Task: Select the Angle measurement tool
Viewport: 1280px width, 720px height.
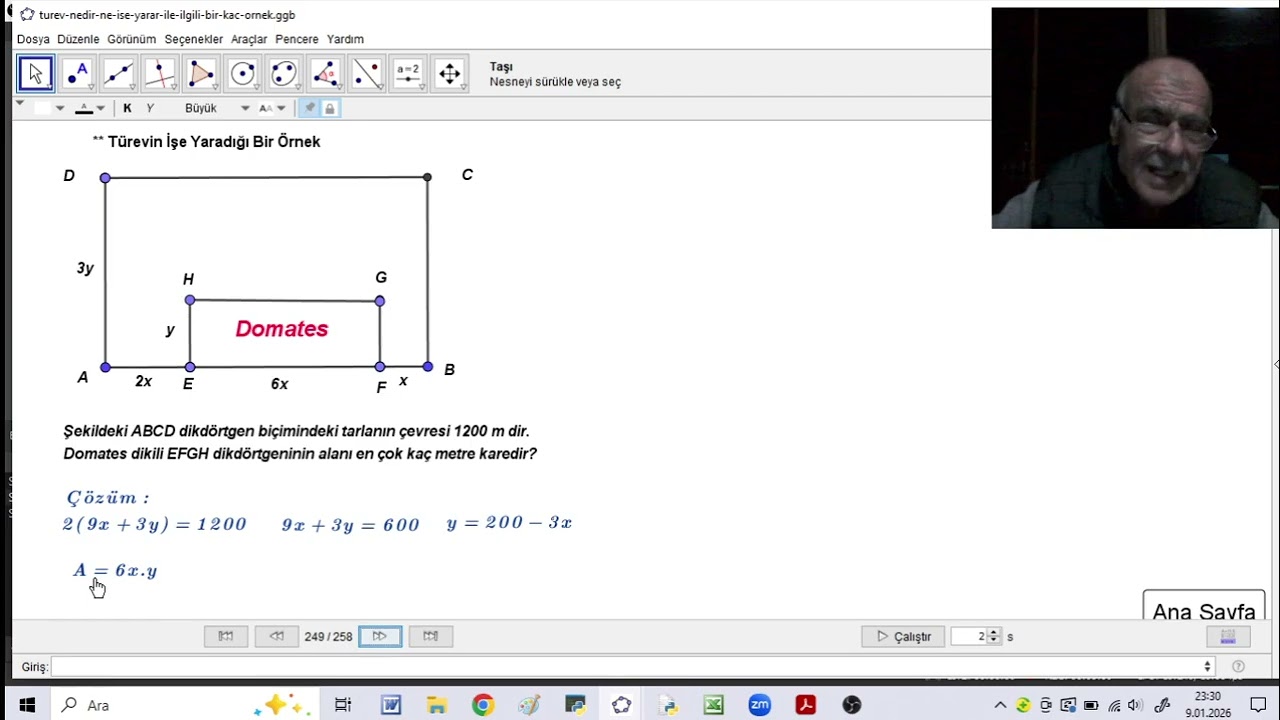Action: 325,74
